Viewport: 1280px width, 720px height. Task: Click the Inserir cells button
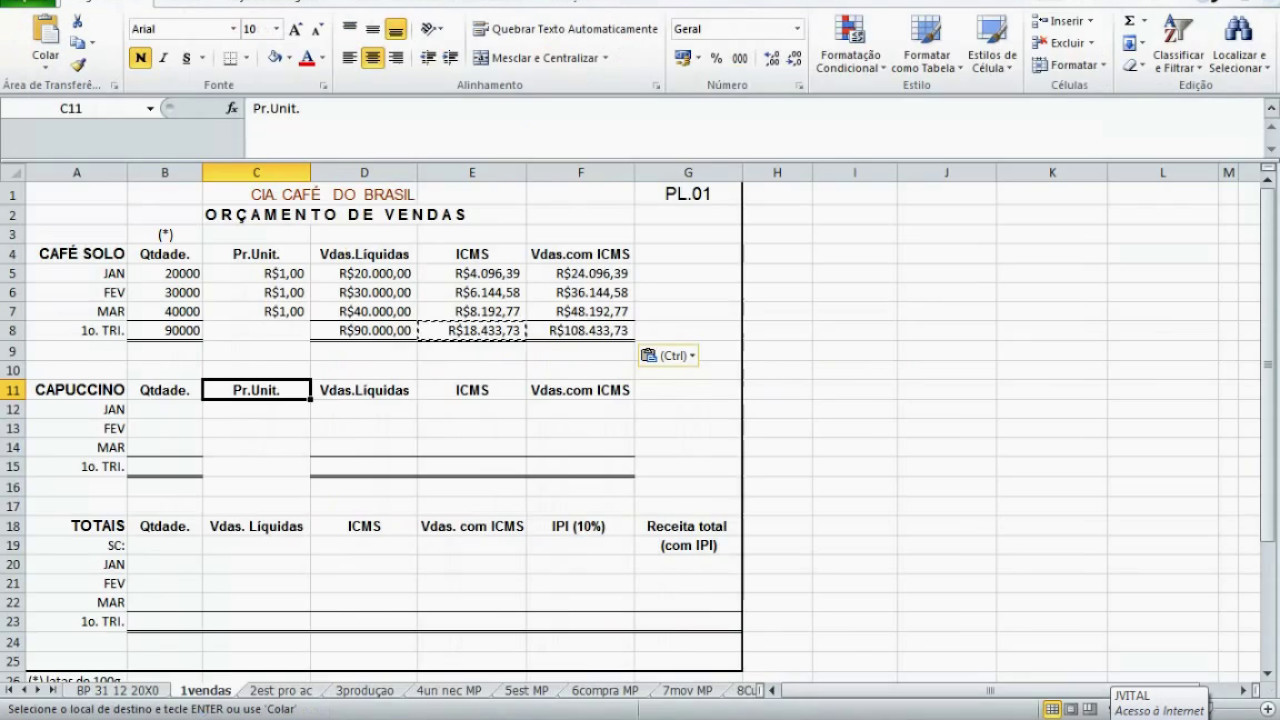(1063, 21)
